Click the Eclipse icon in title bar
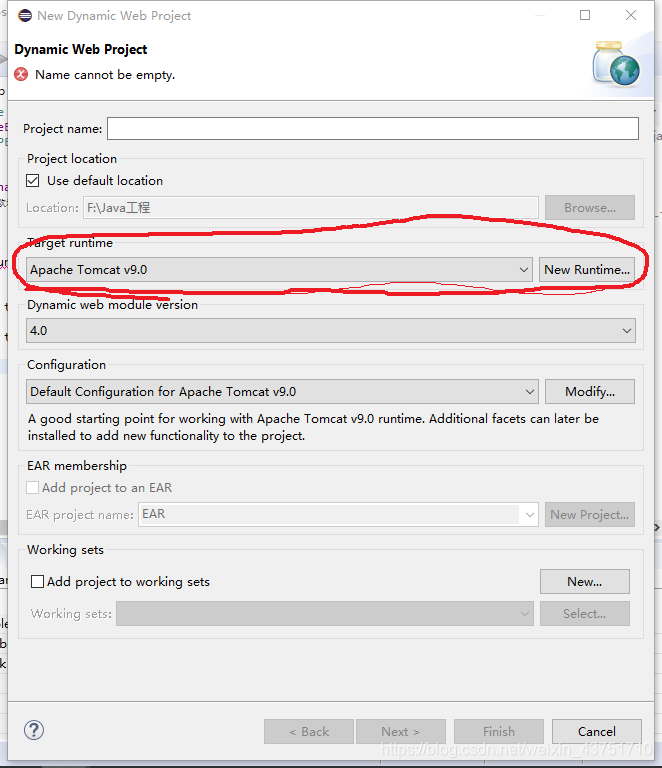Screen dimensions: 662x768 (x=24, y=16)
